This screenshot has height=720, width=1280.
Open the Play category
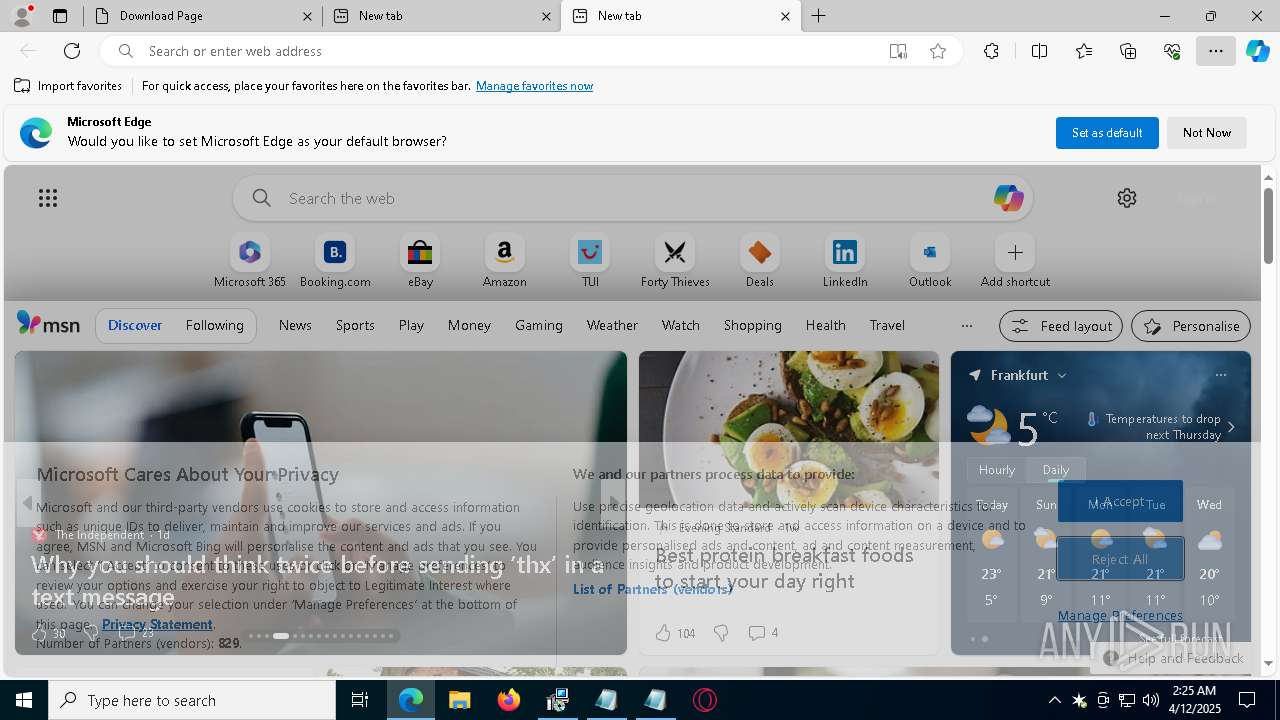pos(411,325)
